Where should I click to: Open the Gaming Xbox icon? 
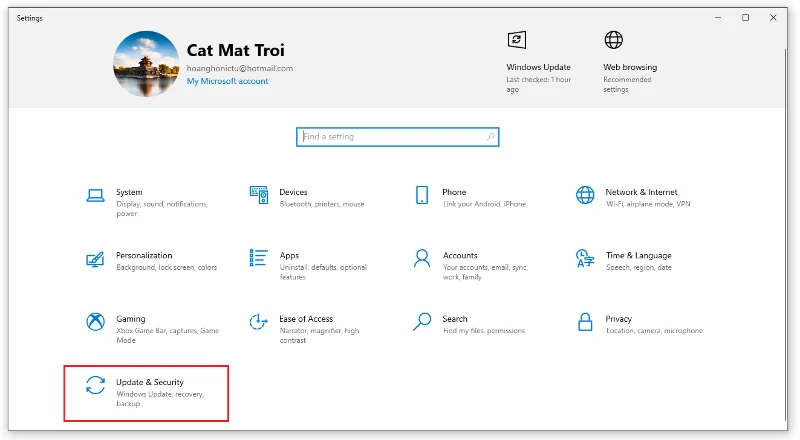tap(95, 322)
